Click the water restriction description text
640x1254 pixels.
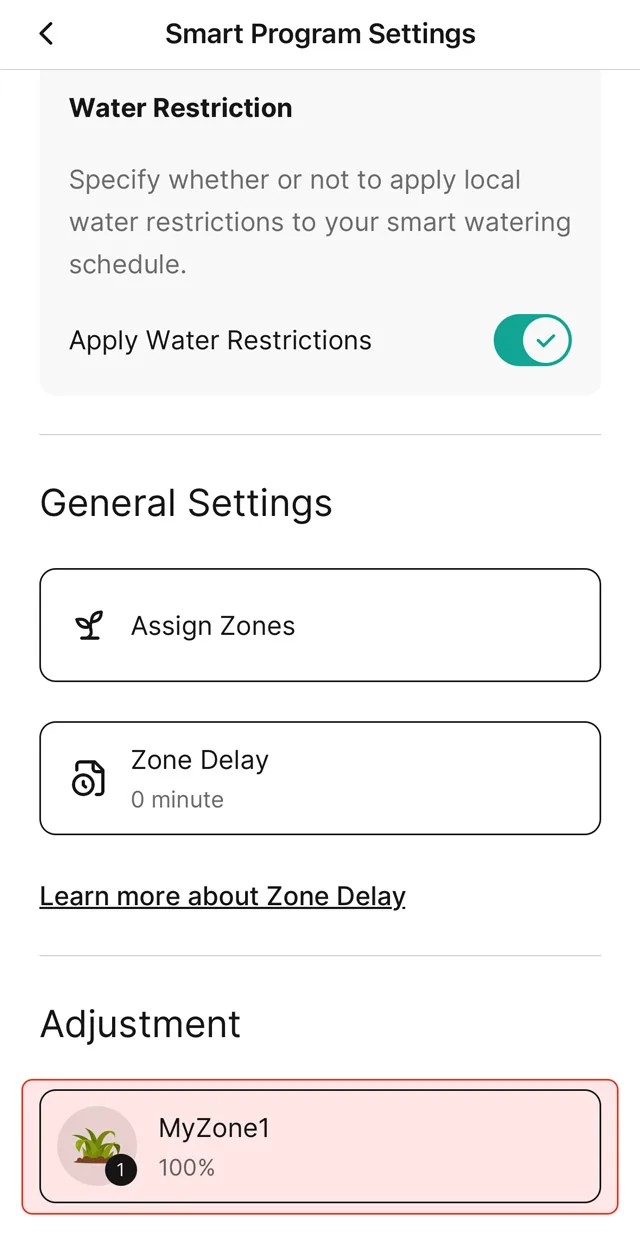point(320,222)
